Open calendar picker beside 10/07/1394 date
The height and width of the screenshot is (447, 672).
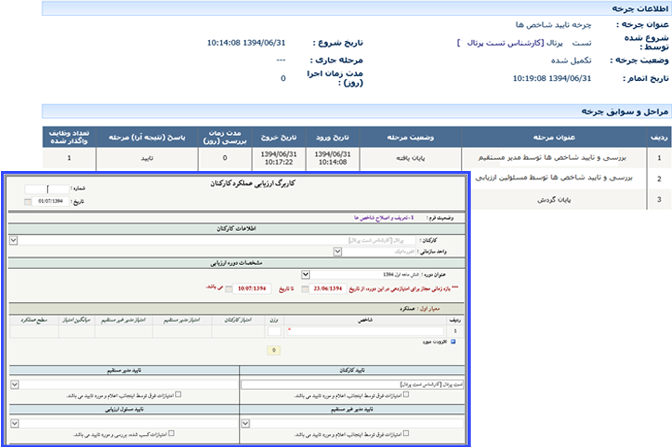[x=229, y=289]
